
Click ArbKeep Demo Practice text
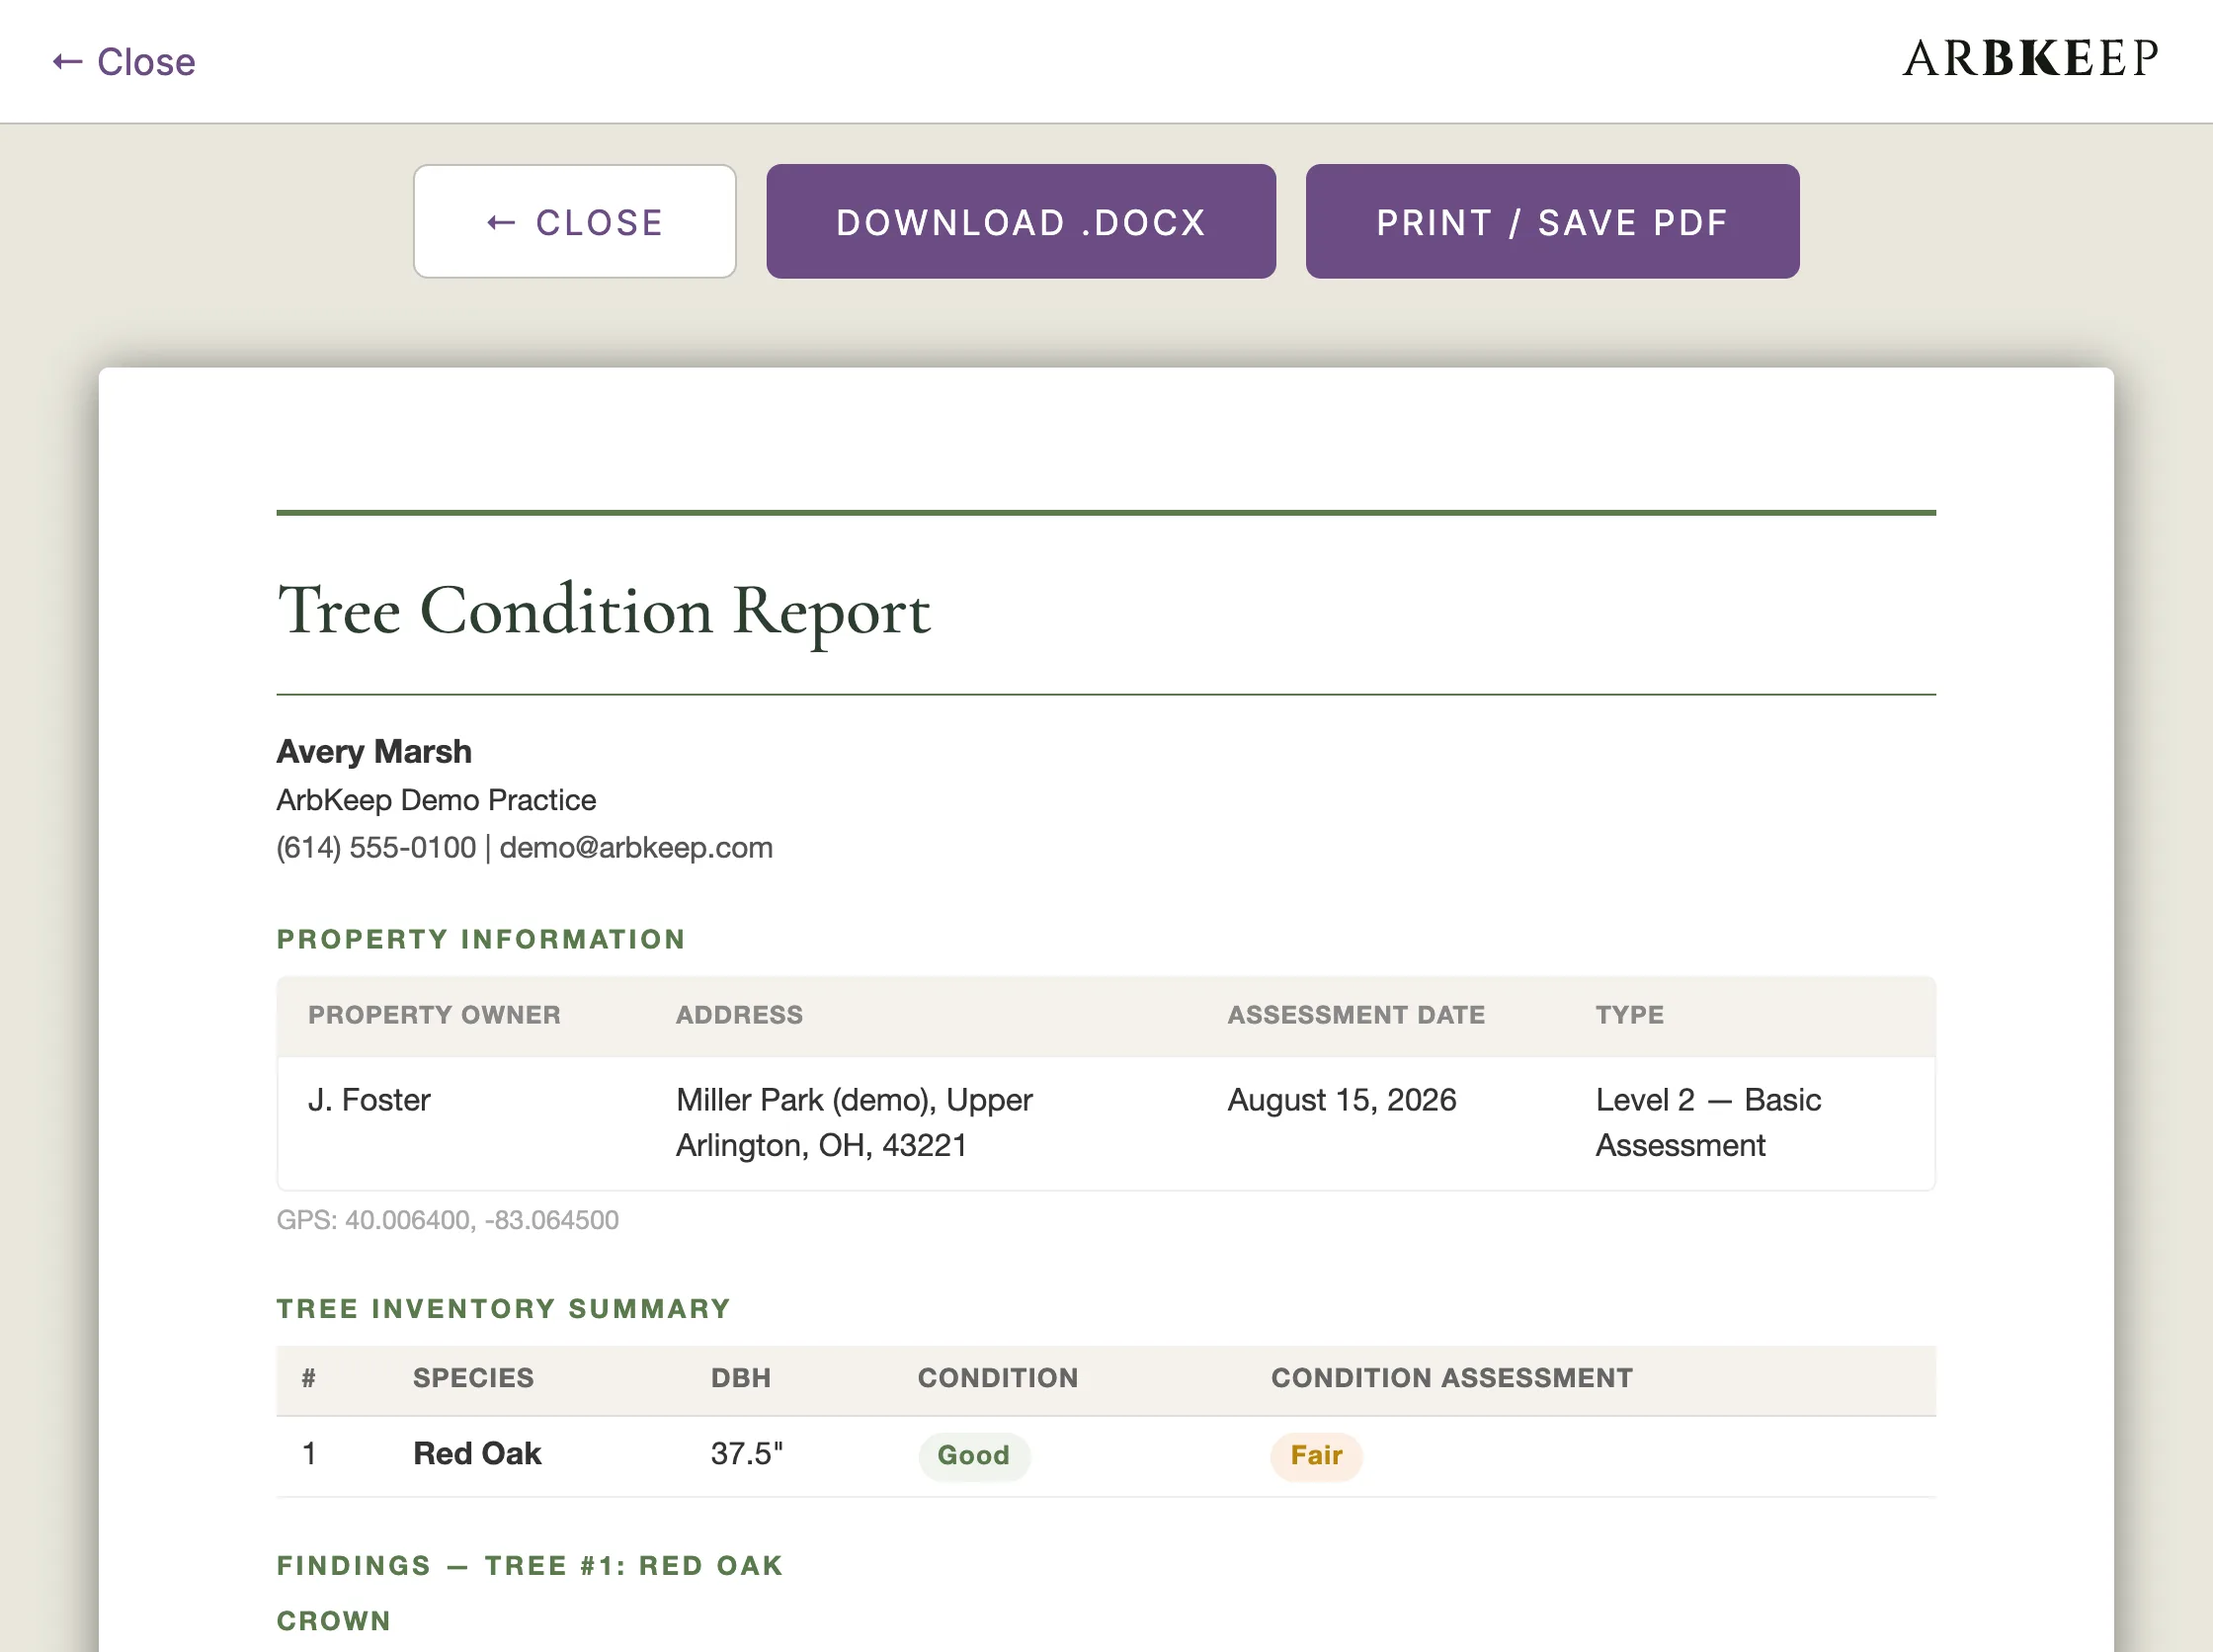tap(436, 800)
